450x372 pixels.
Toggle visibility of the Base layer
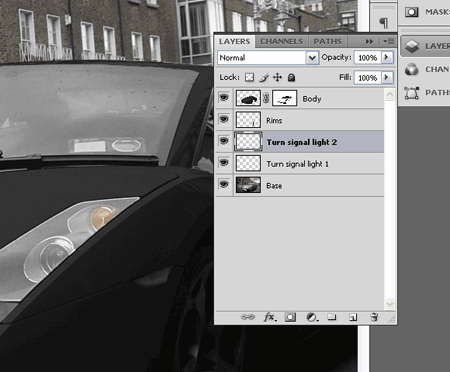224,184
